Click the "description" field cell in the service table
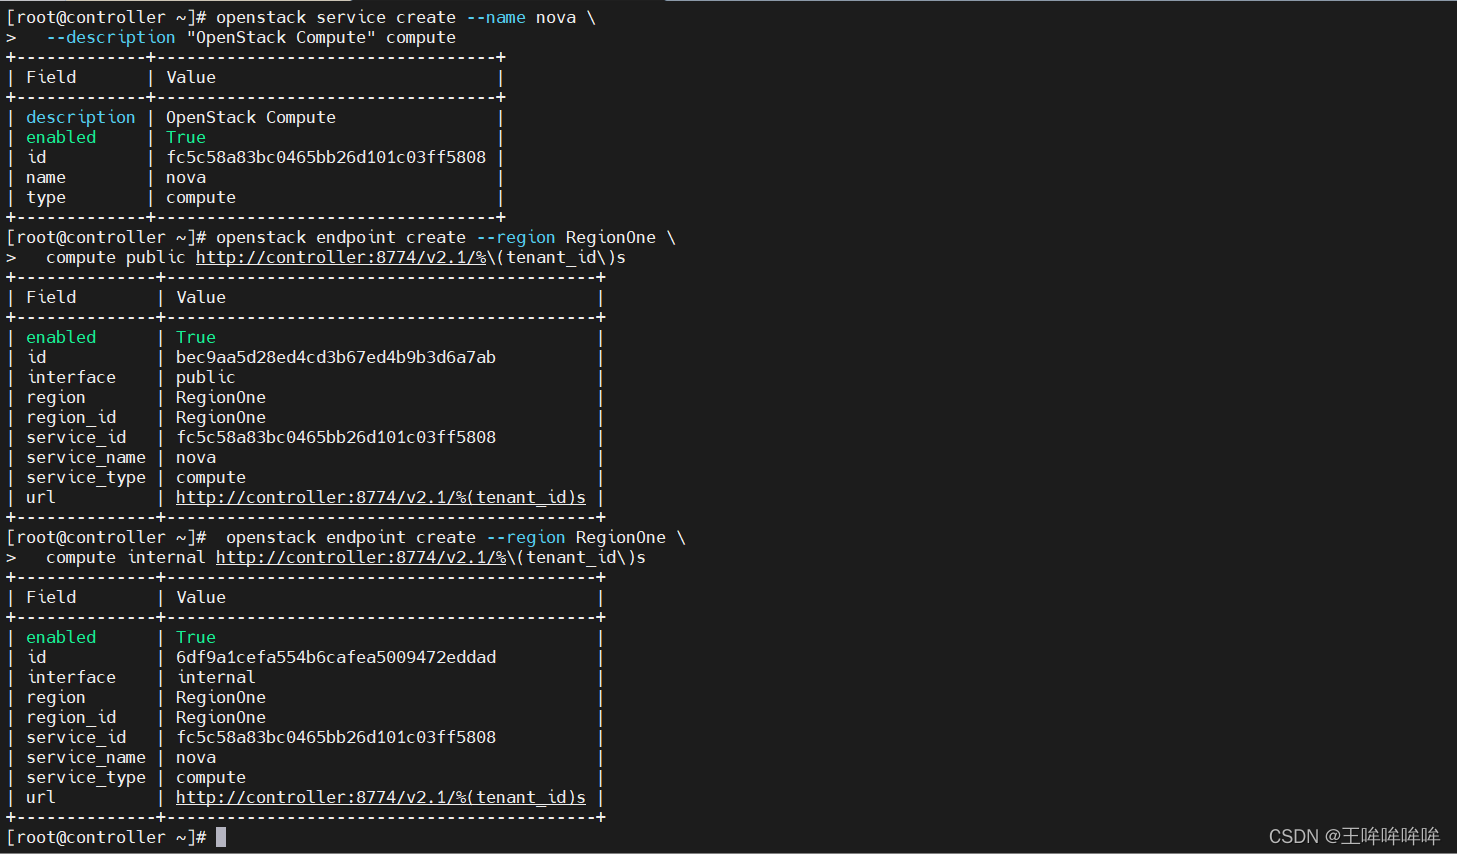Screen dimensions: 1457x856 [81, 117]
